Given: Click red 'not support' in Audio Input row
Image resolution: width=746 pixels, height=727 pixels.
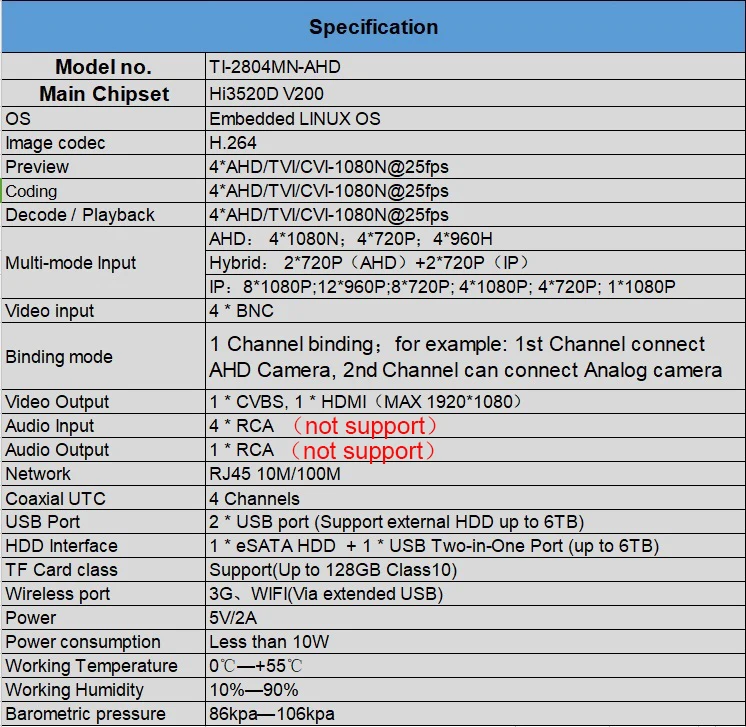Looking at the screenshot, I should click(364, 426).
